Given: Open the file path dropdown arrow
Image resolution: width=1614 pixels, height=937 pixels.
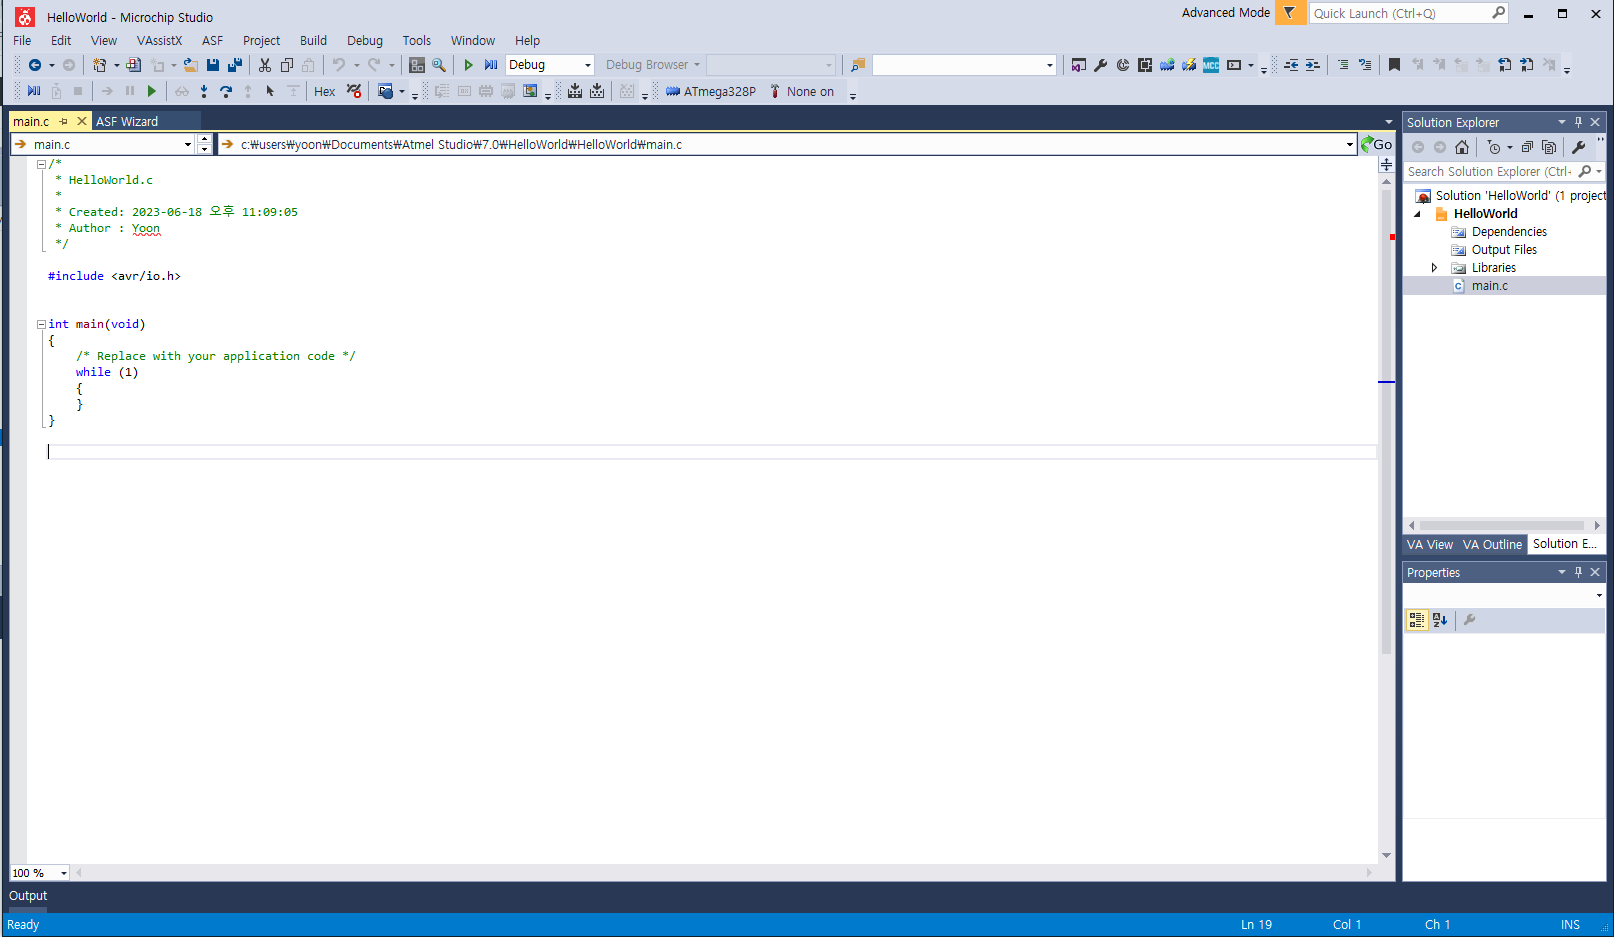Looking at the screenshot, I should pyautogui.click(x=1350, y=145).
